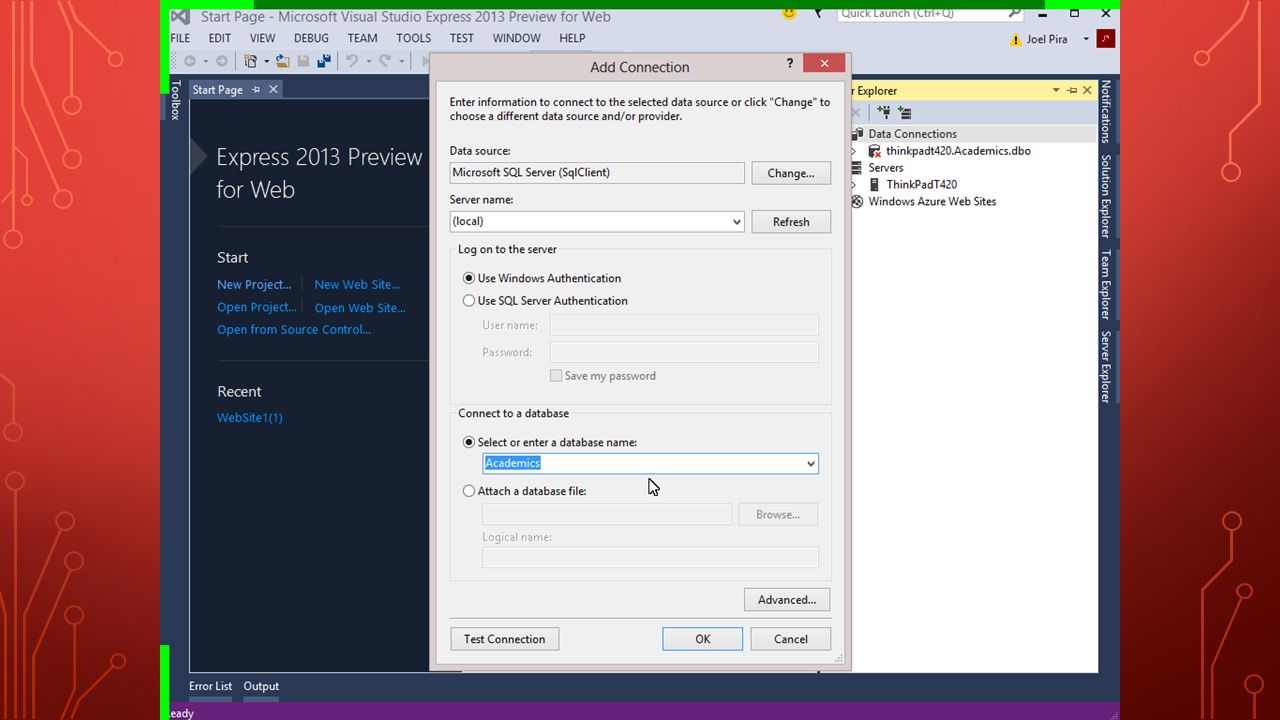Click the Open File toolbar icon
1280x720 pixels.
[283, 61]
